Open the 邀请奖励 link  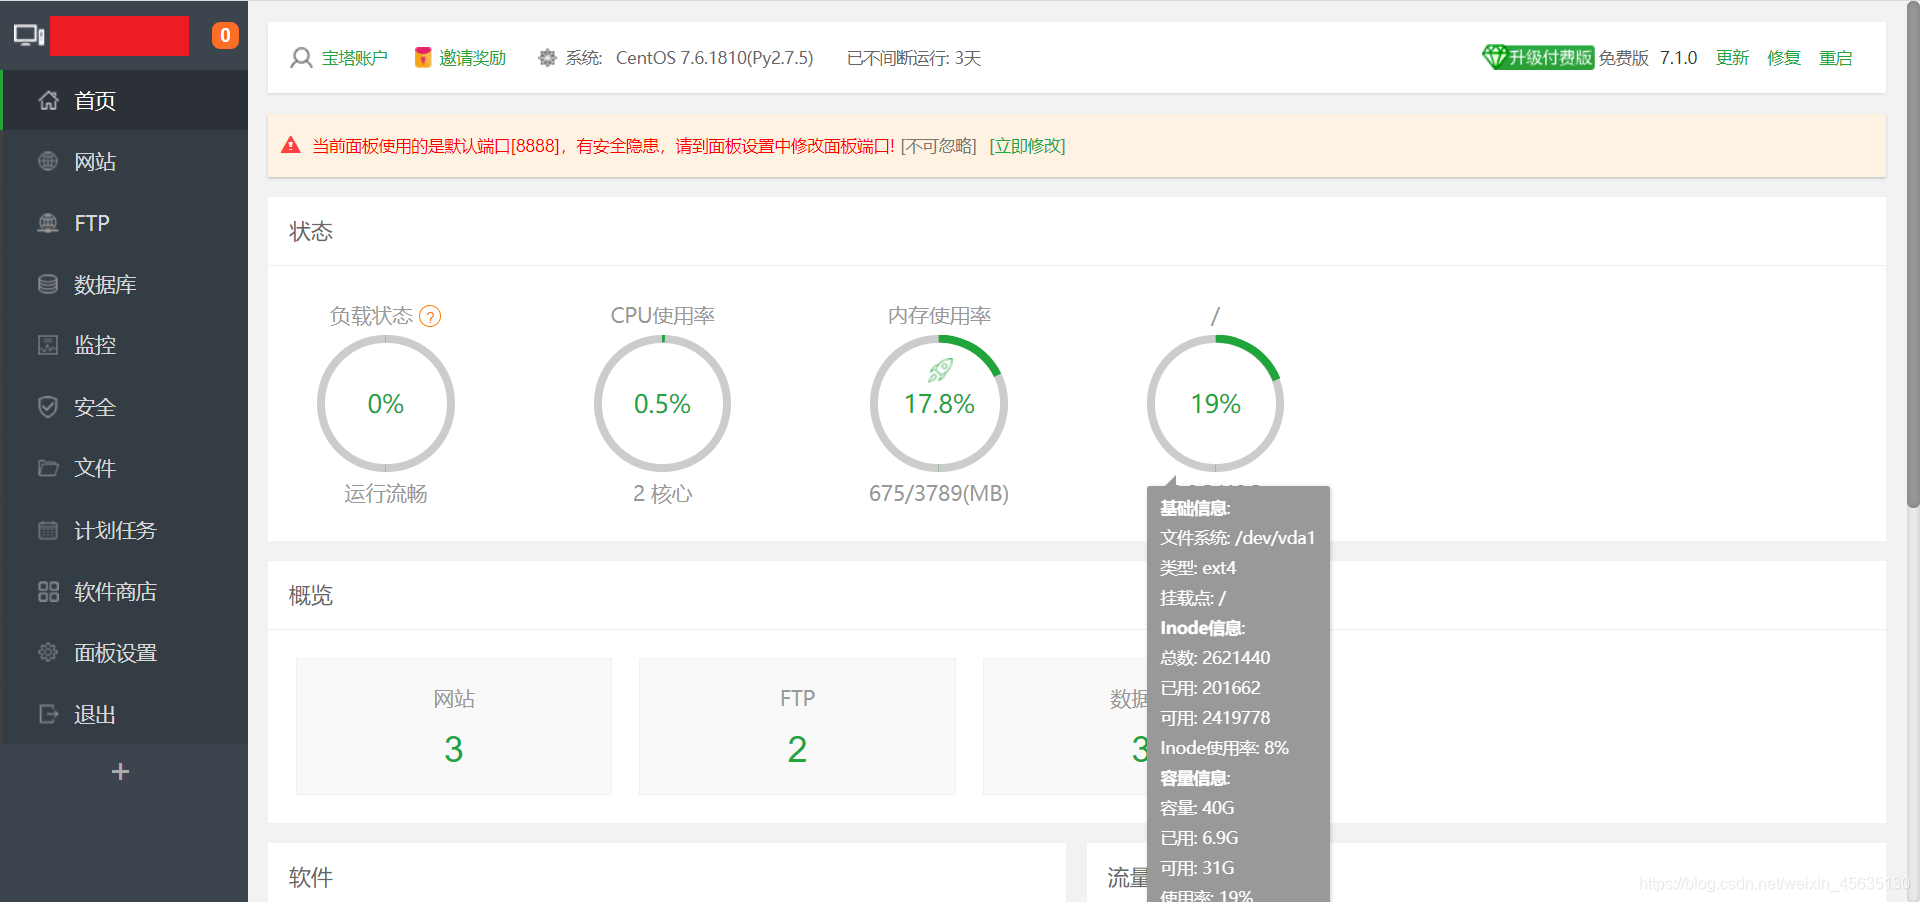pyautogui.click(x=472, y=58)
